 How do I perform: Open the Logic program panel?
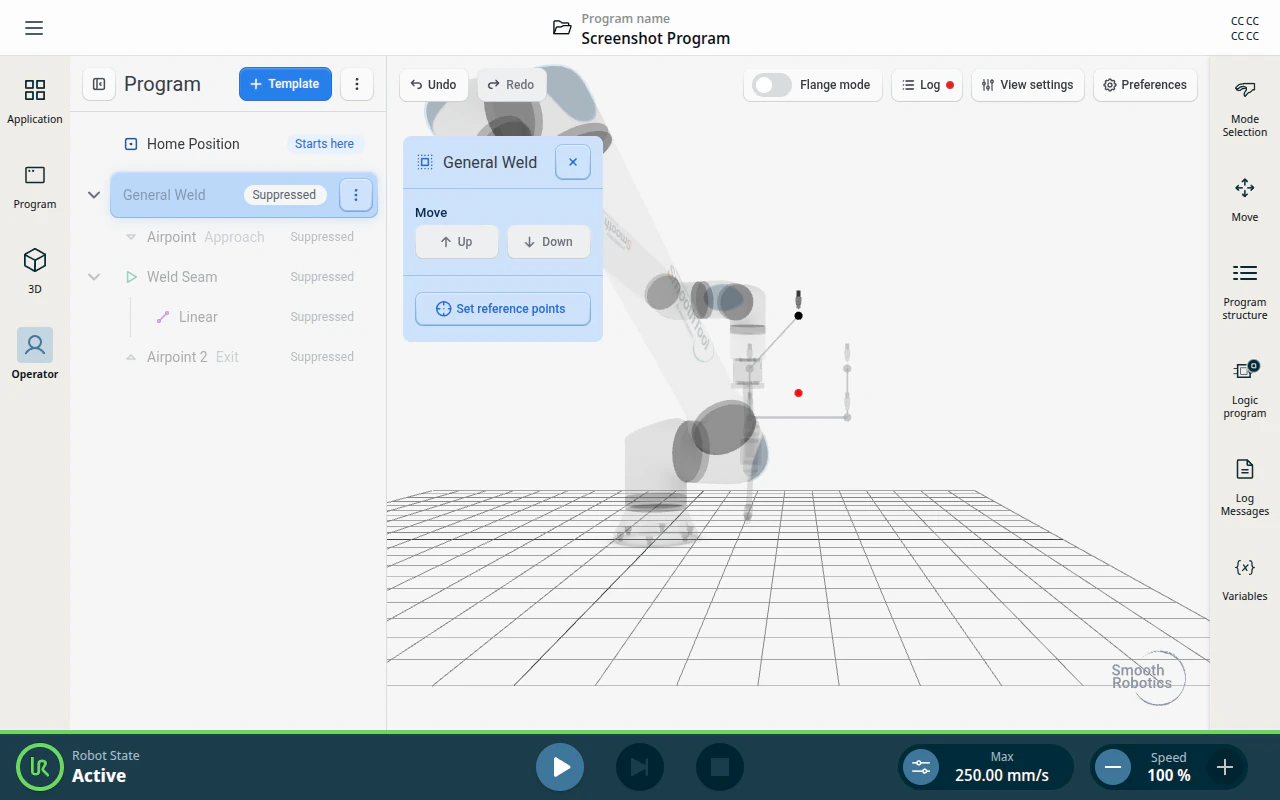(x=1245, y=389)
